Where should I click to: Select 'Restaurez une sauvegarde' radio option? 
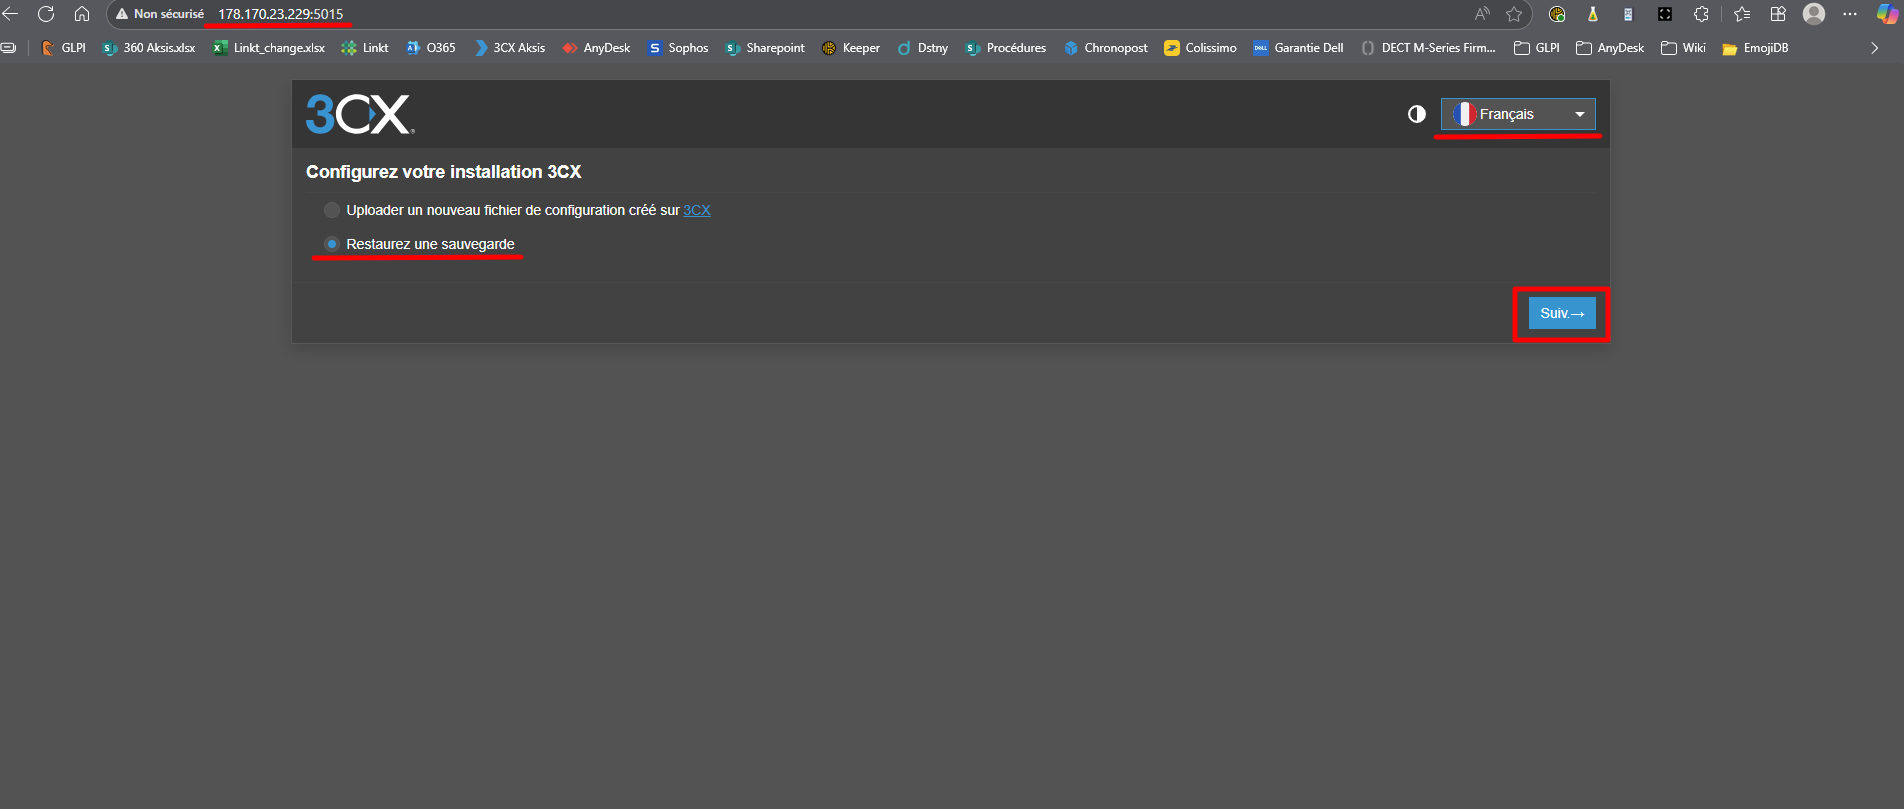(x=332, y=244)
